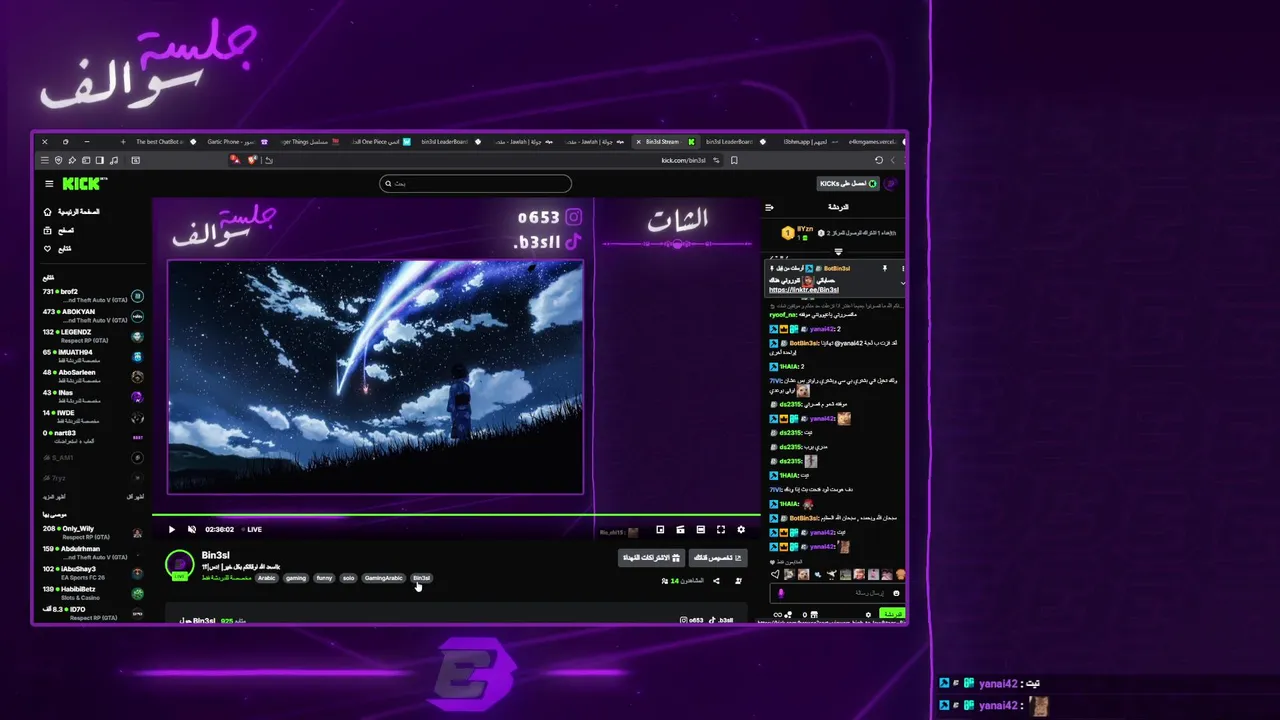Open recommended channel Only_Wily

93,532
